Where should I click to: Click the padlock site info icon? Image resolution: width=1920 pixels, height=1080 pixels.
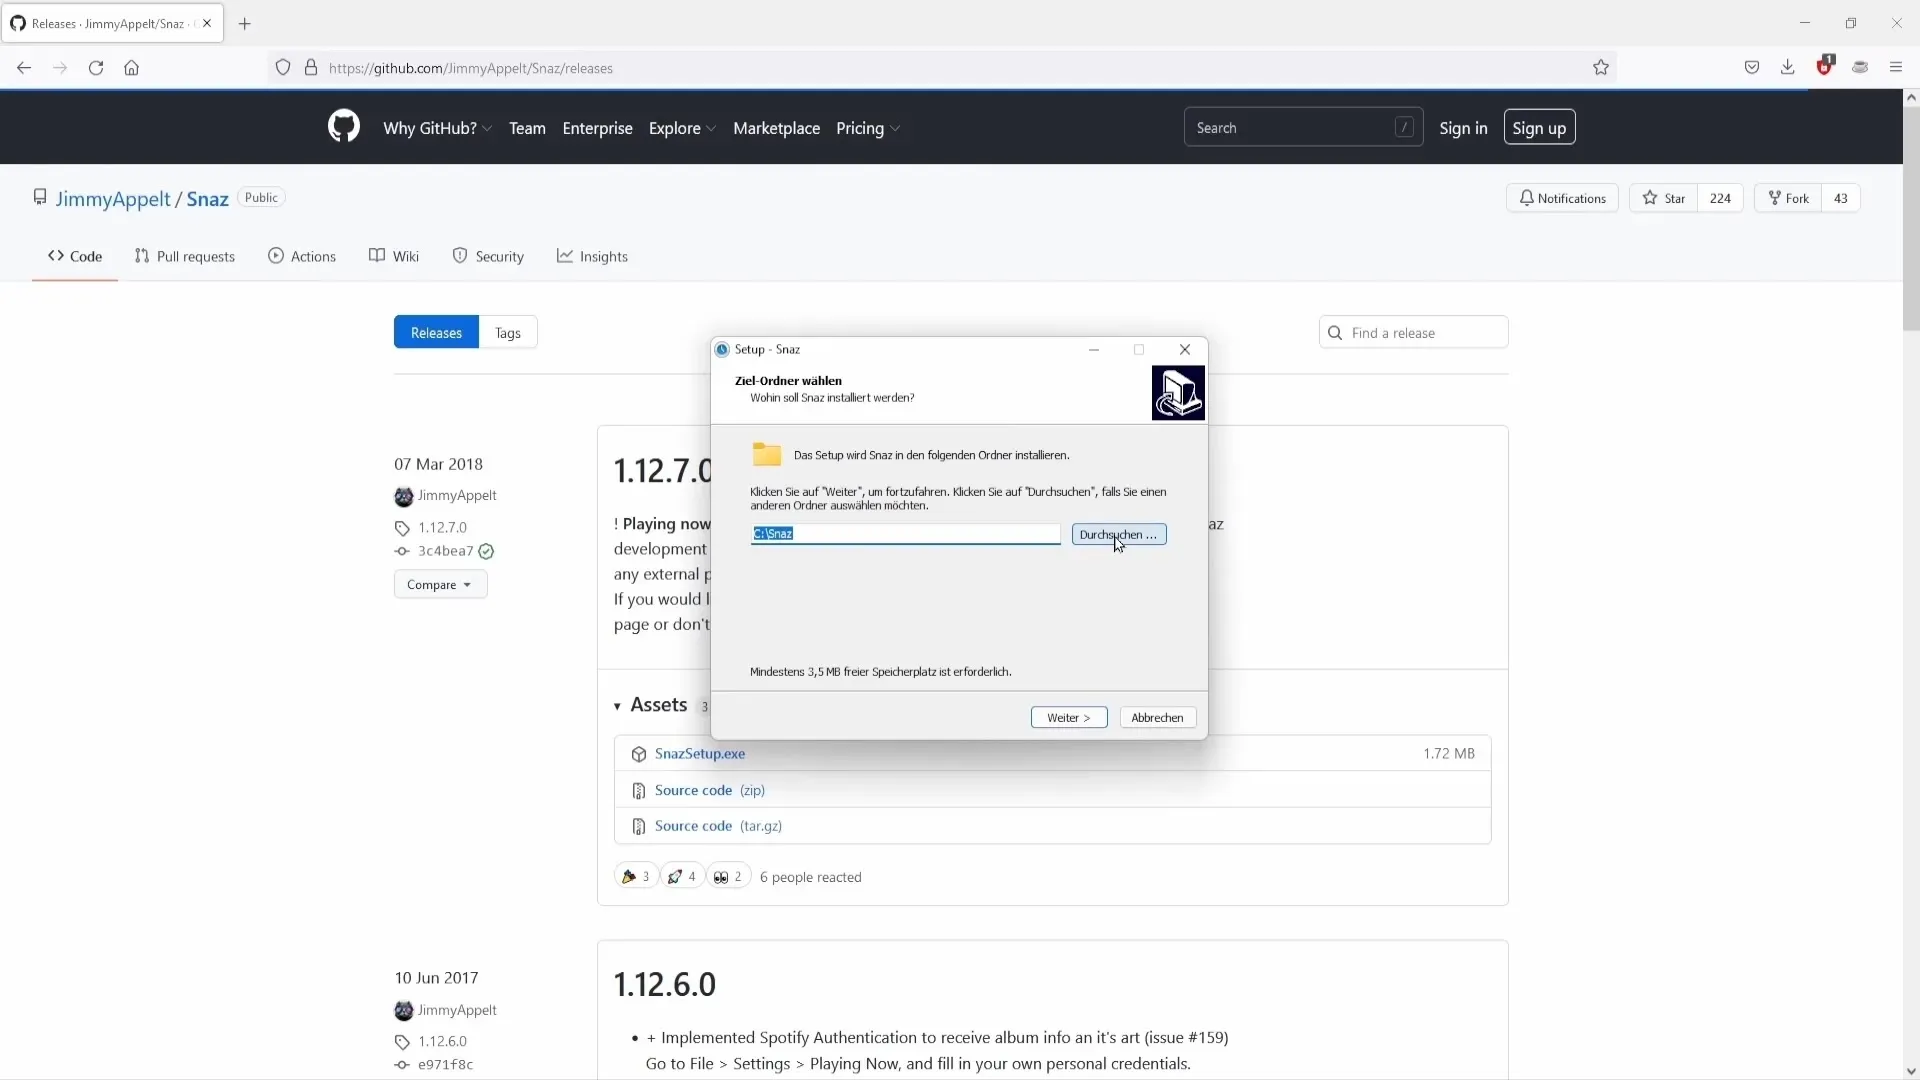pyautogui.click(x=311, y=68)
